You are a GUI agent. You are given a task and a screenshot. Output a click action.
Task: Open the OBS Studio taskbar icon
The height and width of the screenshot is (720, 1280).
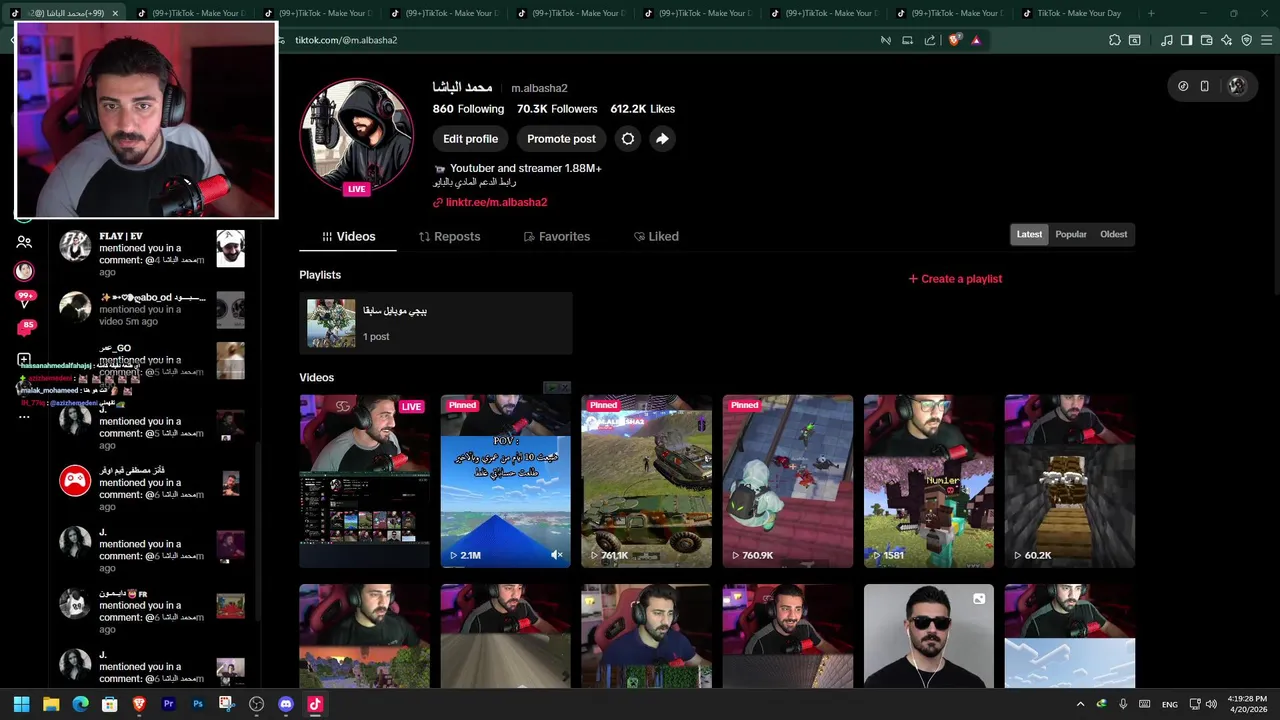pos(256,704)
